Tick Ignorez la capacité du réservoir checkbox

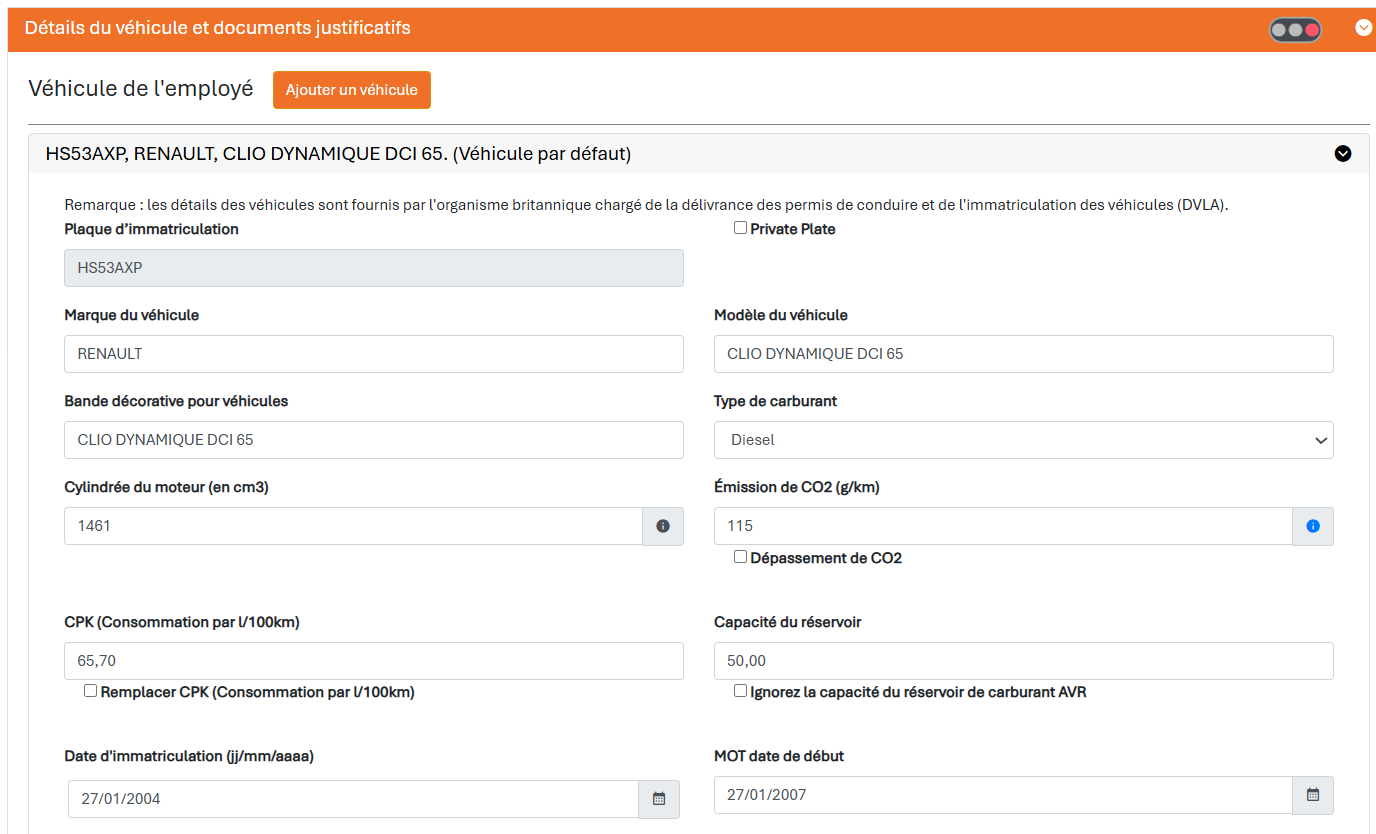[740, 691]
